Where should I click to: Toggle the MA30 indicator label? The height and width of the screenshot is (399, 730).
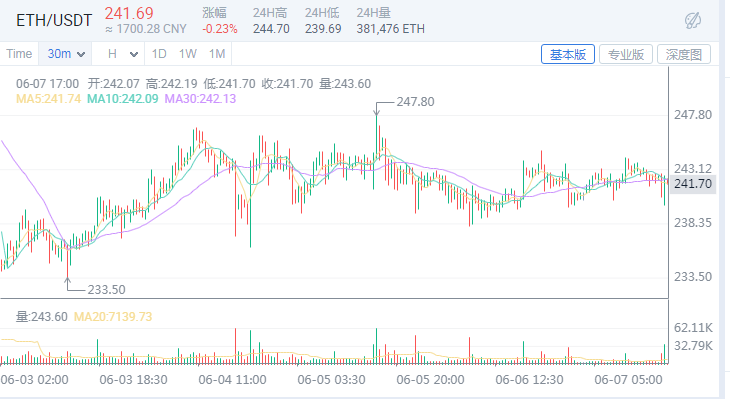pyautogui.click(x=200, y=99)
